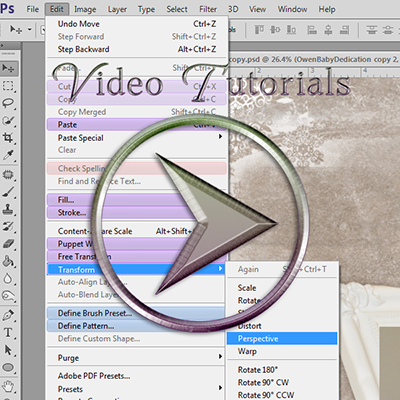Expand the Presets submenu
The image size is (400, 400).
pyautogui.click(x=137, y=389)
